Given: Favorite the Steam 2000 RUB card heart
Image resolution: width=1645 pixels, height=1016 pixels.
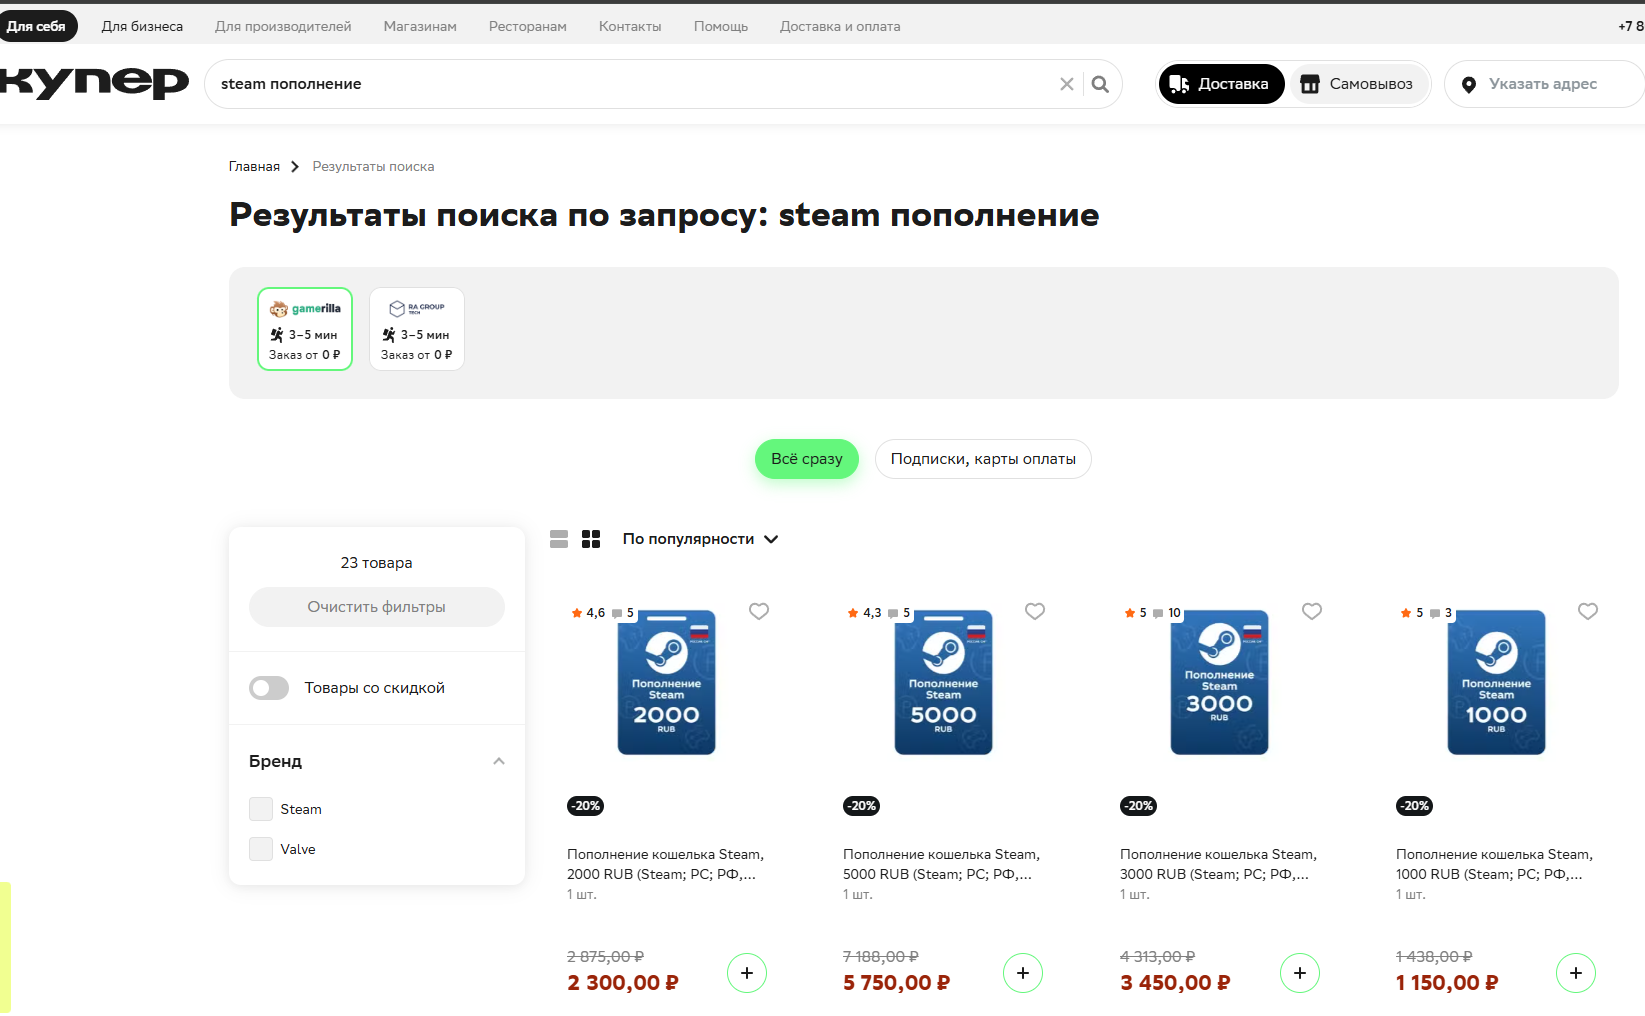Looking at the screenshot, I should pyautogui.click(x=759, y=611).
